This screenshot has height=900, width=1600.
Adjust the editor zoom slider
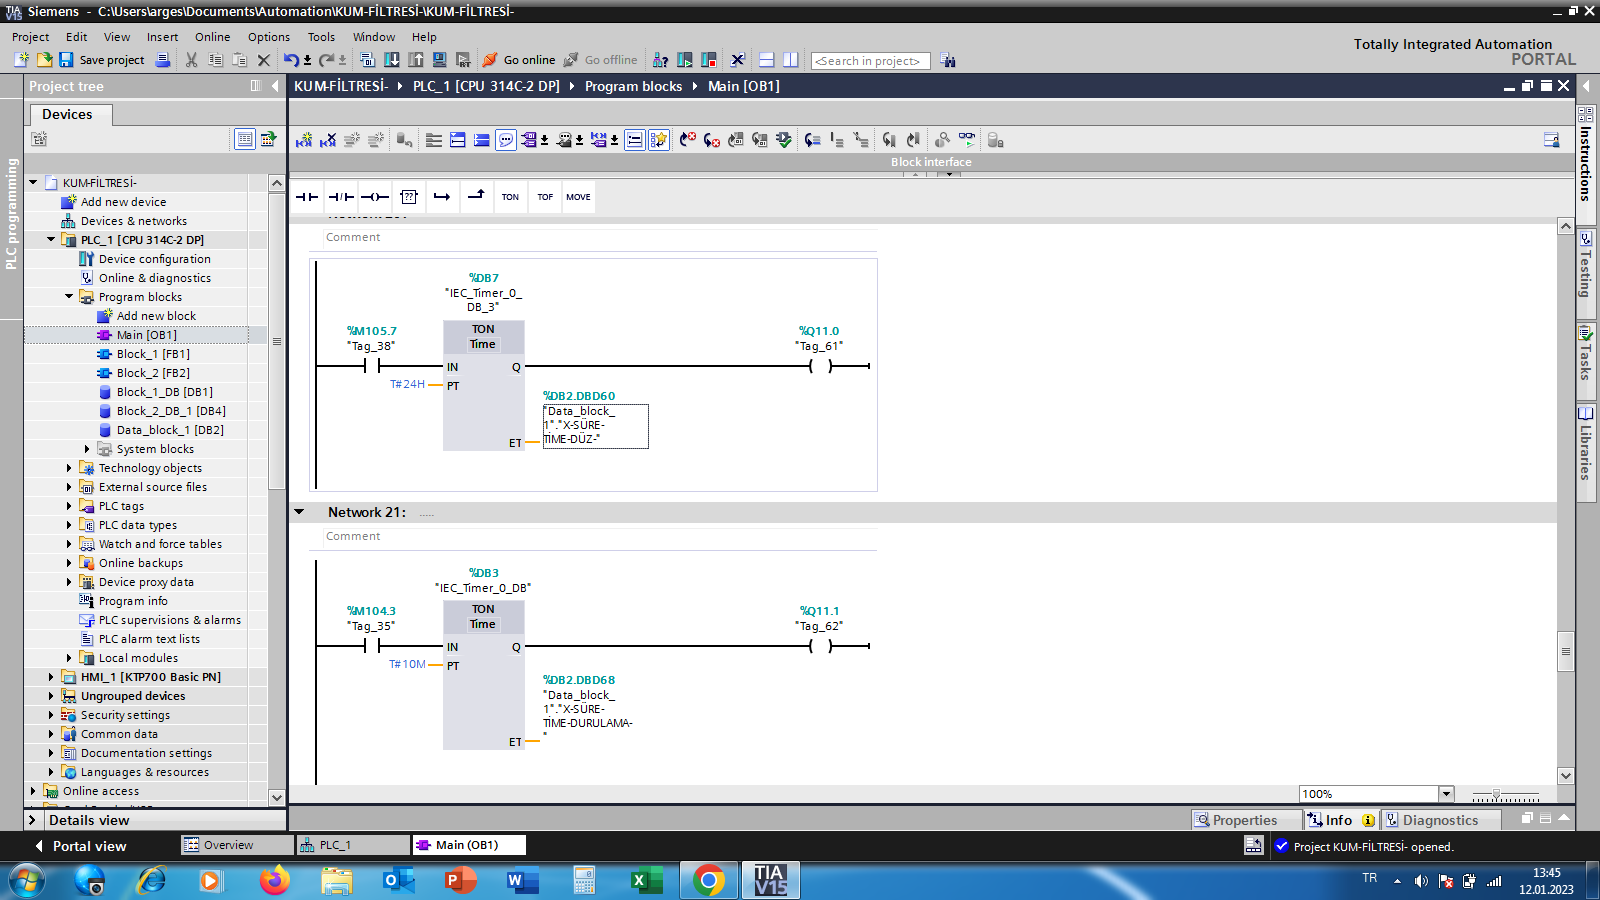tap(1496, 794)
